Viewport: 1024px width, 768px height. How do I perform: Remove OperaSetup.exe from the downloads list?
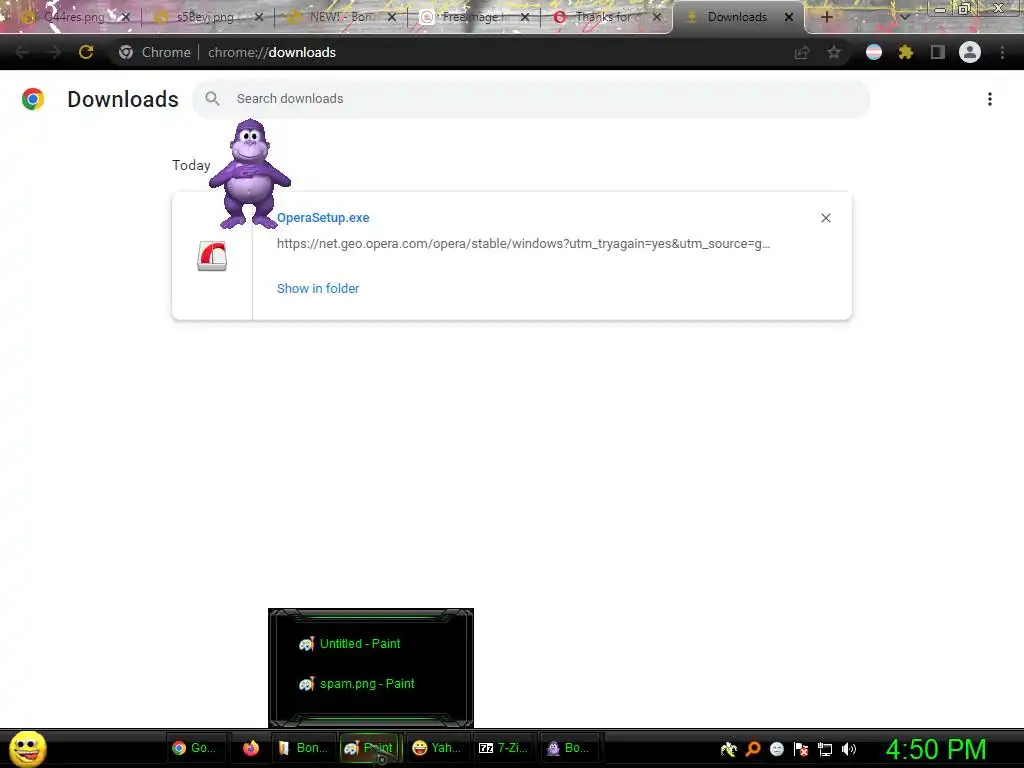pos(825,218)
